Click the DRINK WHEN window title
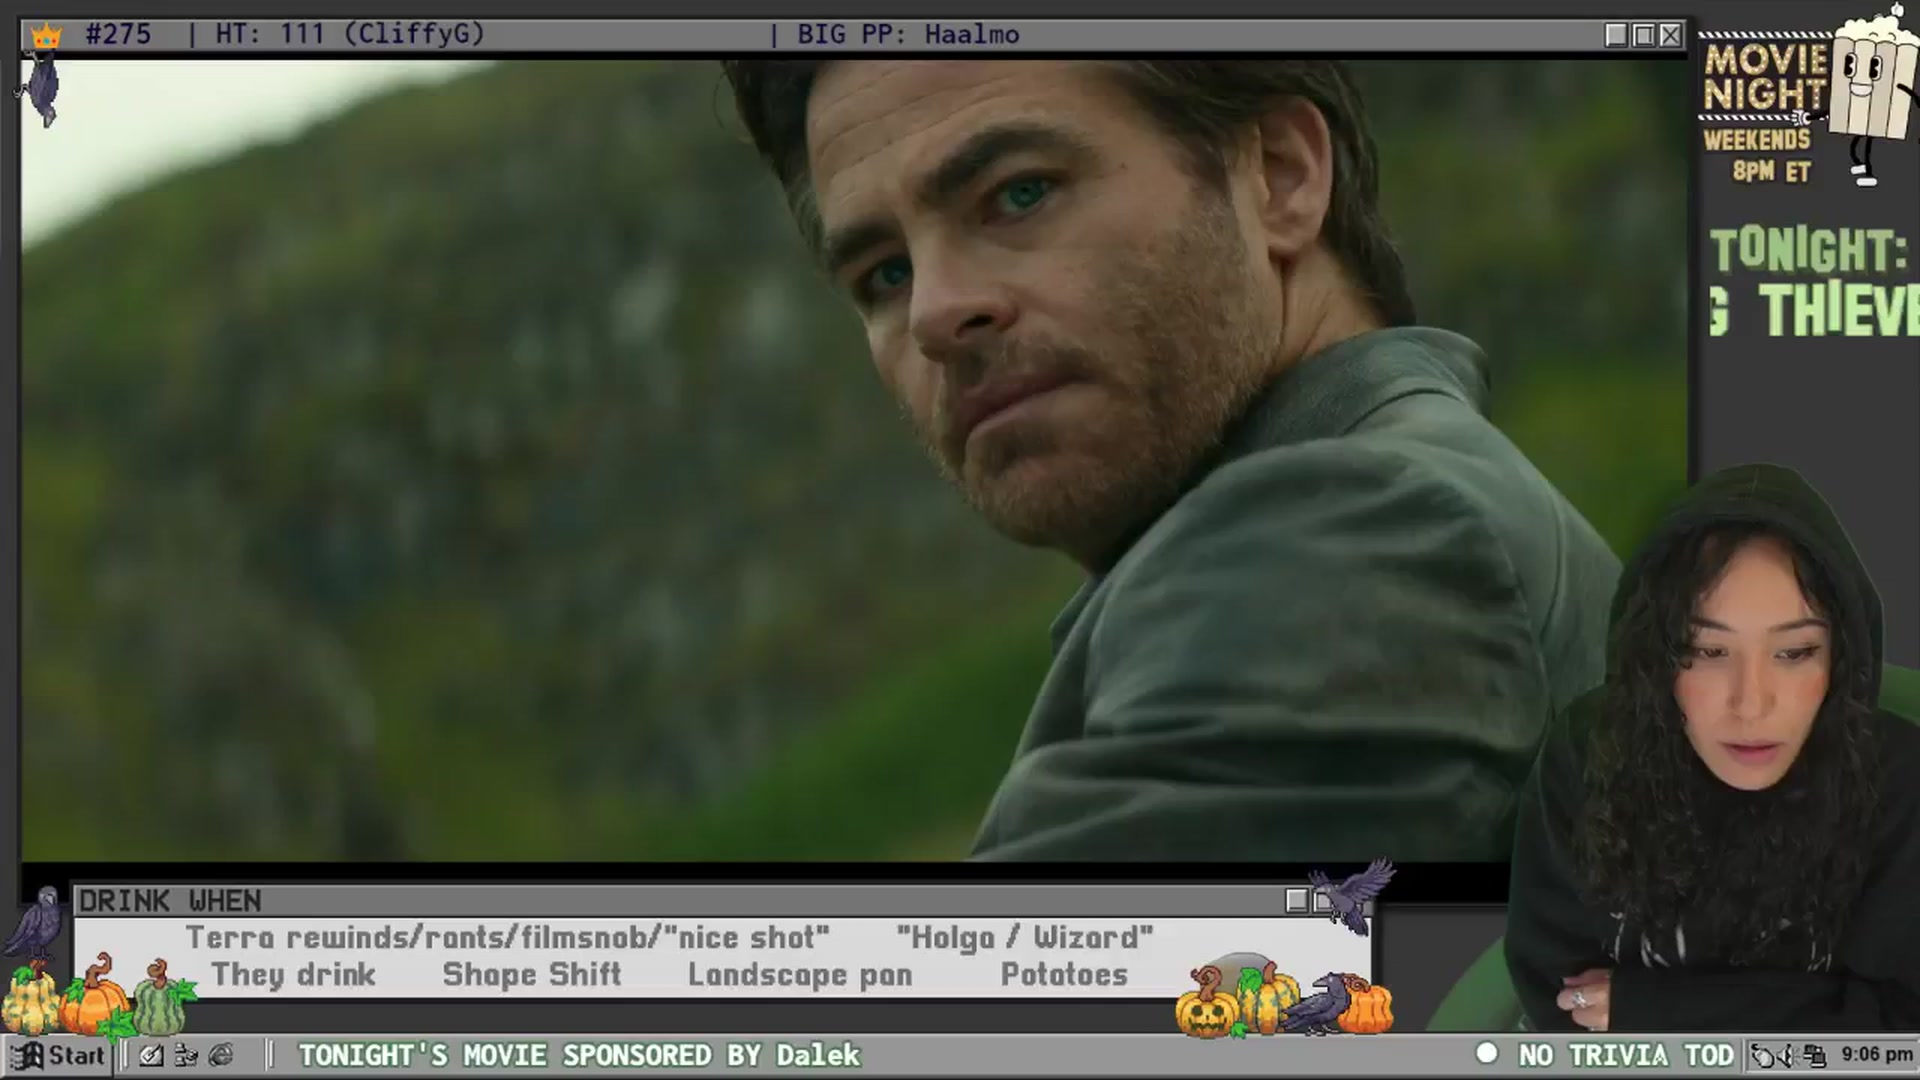This screenshot has width=1920, height=1080. pos(170,901)
